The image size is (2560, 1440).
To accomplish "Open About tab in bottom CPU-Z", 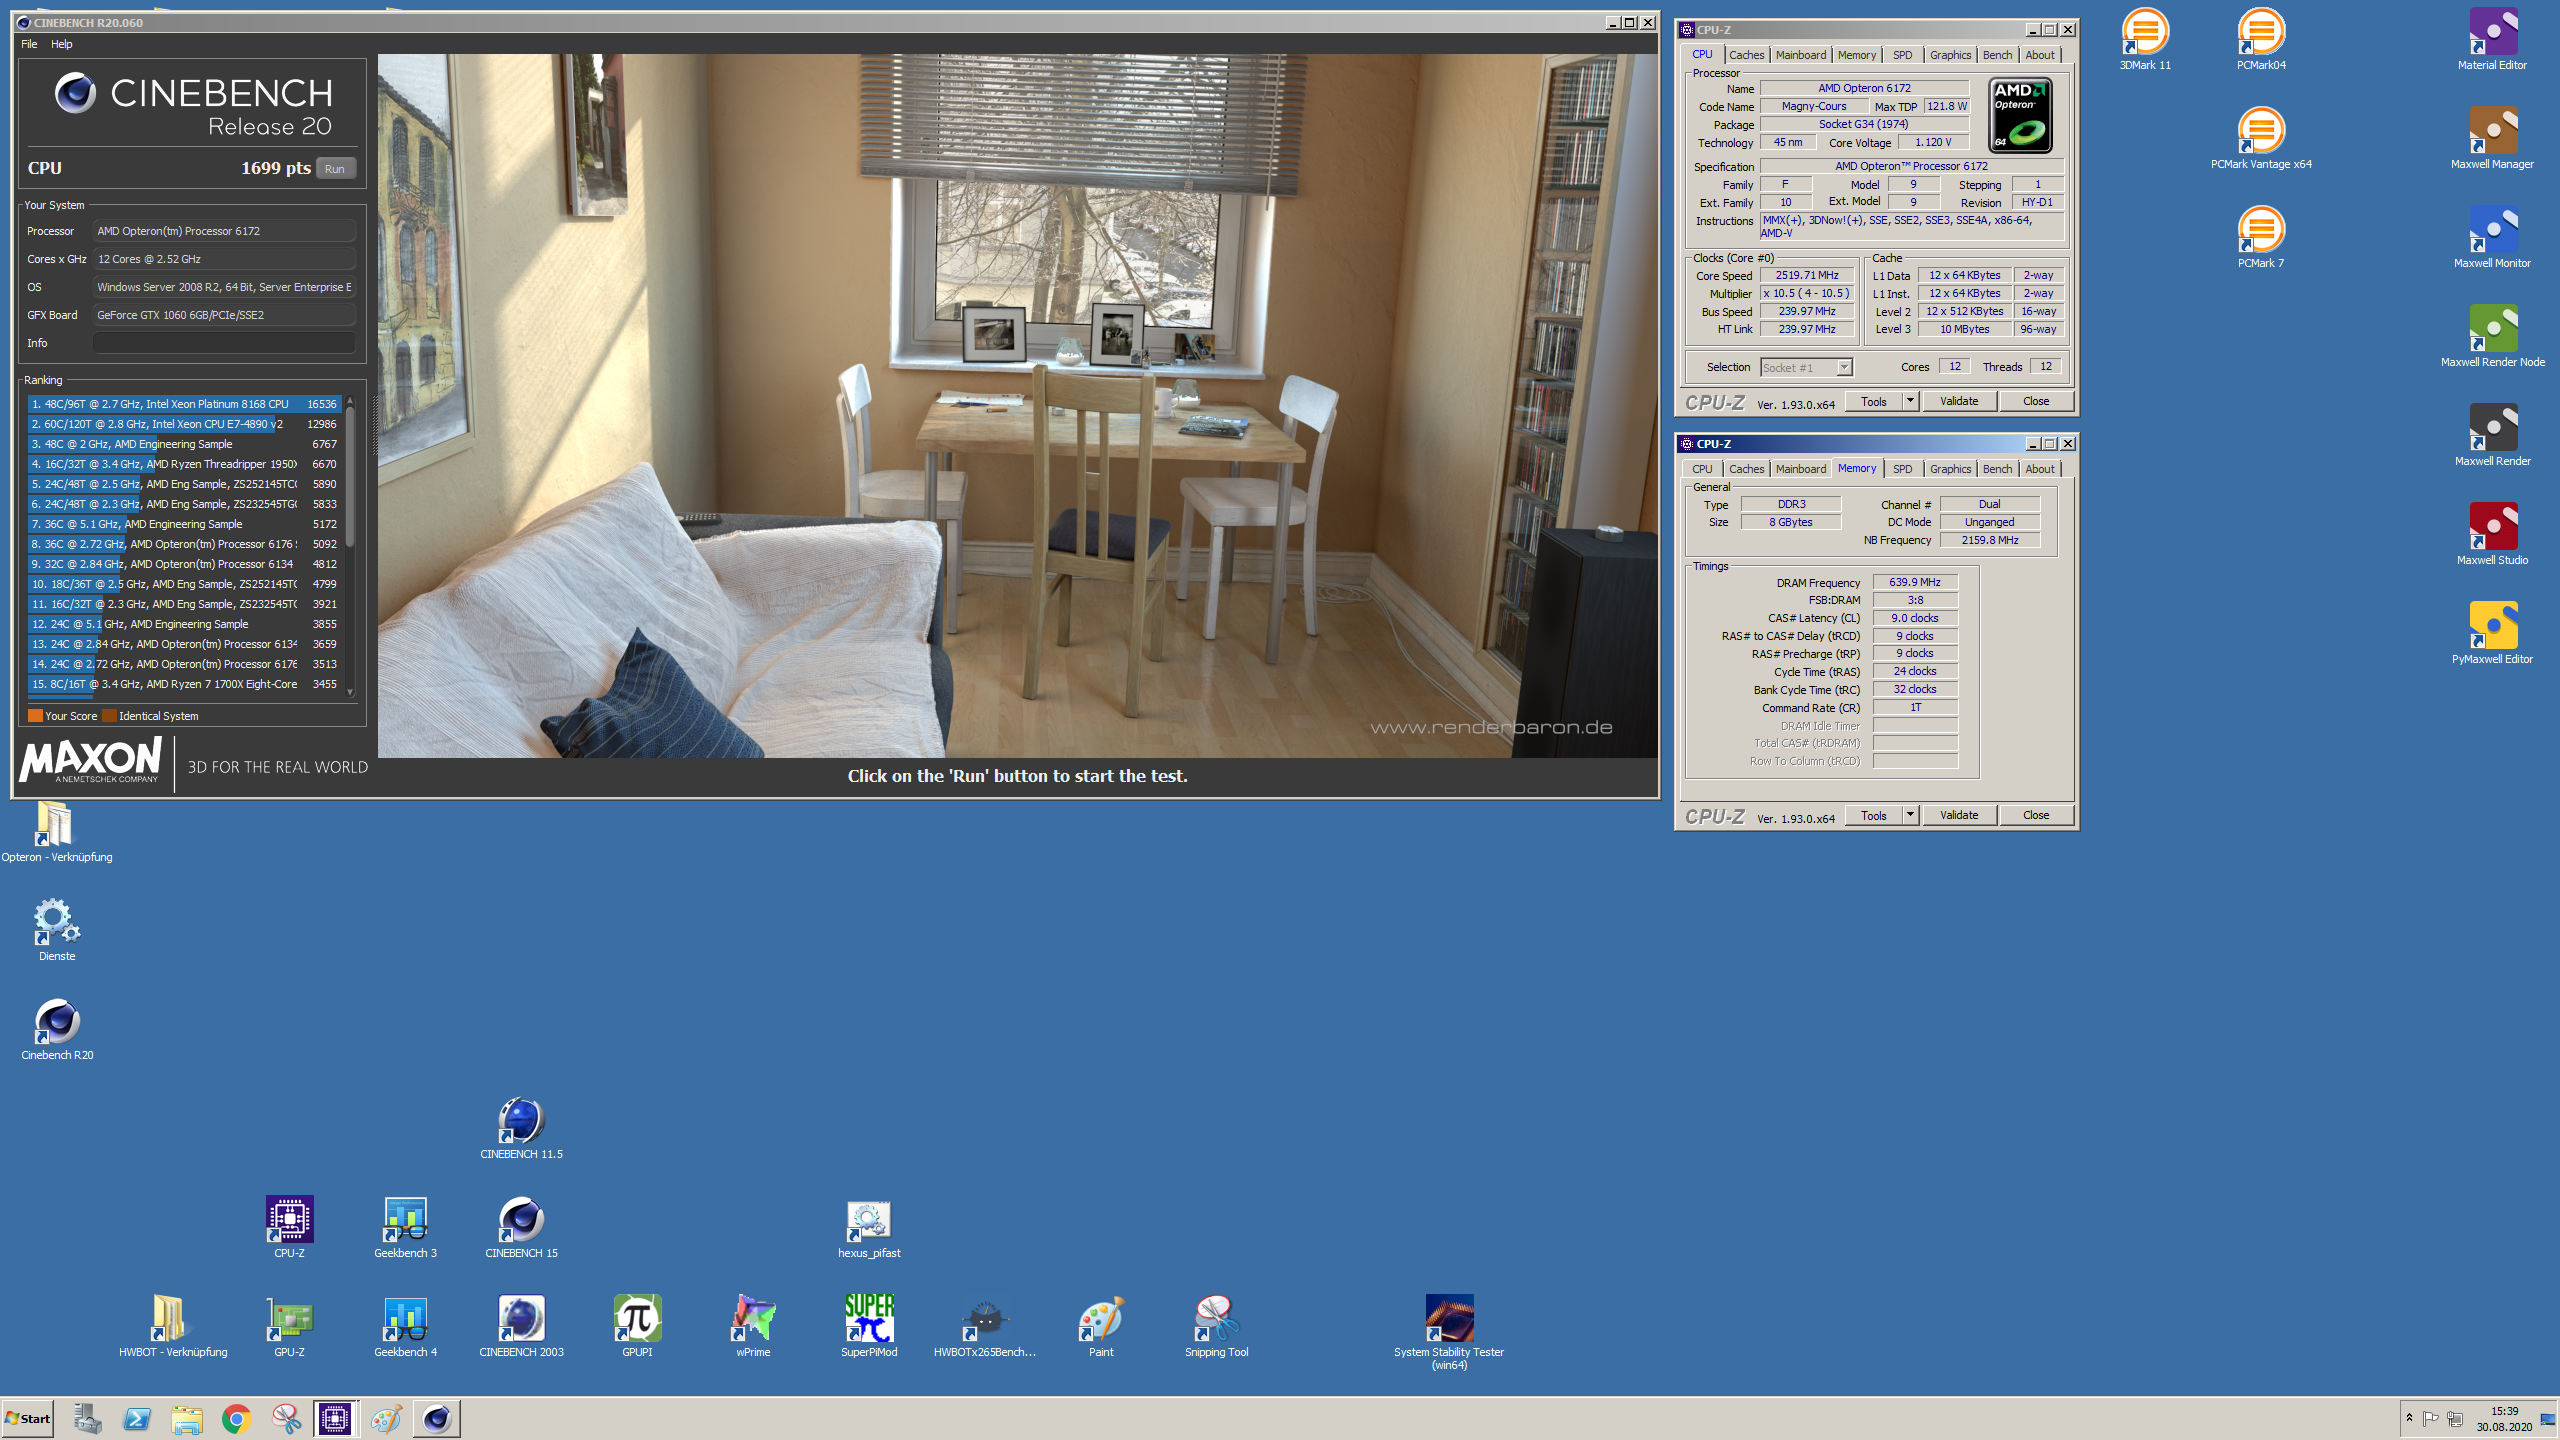I will (x=2040, y=469).
